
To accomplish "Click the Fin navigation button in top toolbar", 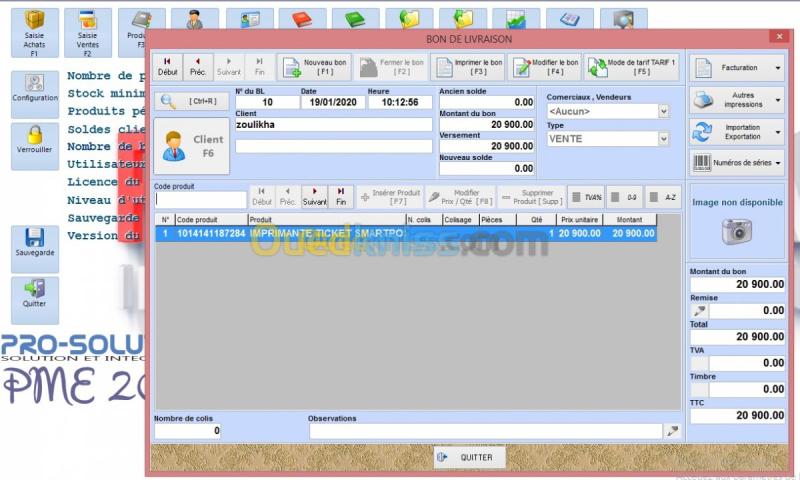I will (259, 67).
